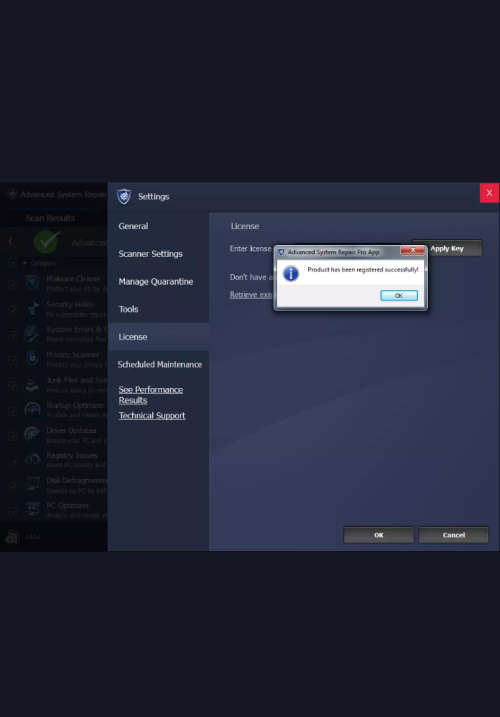500x717 pixels.
Task: Toggle the Startup Optimizer checkbox in the main window
Action: click(12, 411)
